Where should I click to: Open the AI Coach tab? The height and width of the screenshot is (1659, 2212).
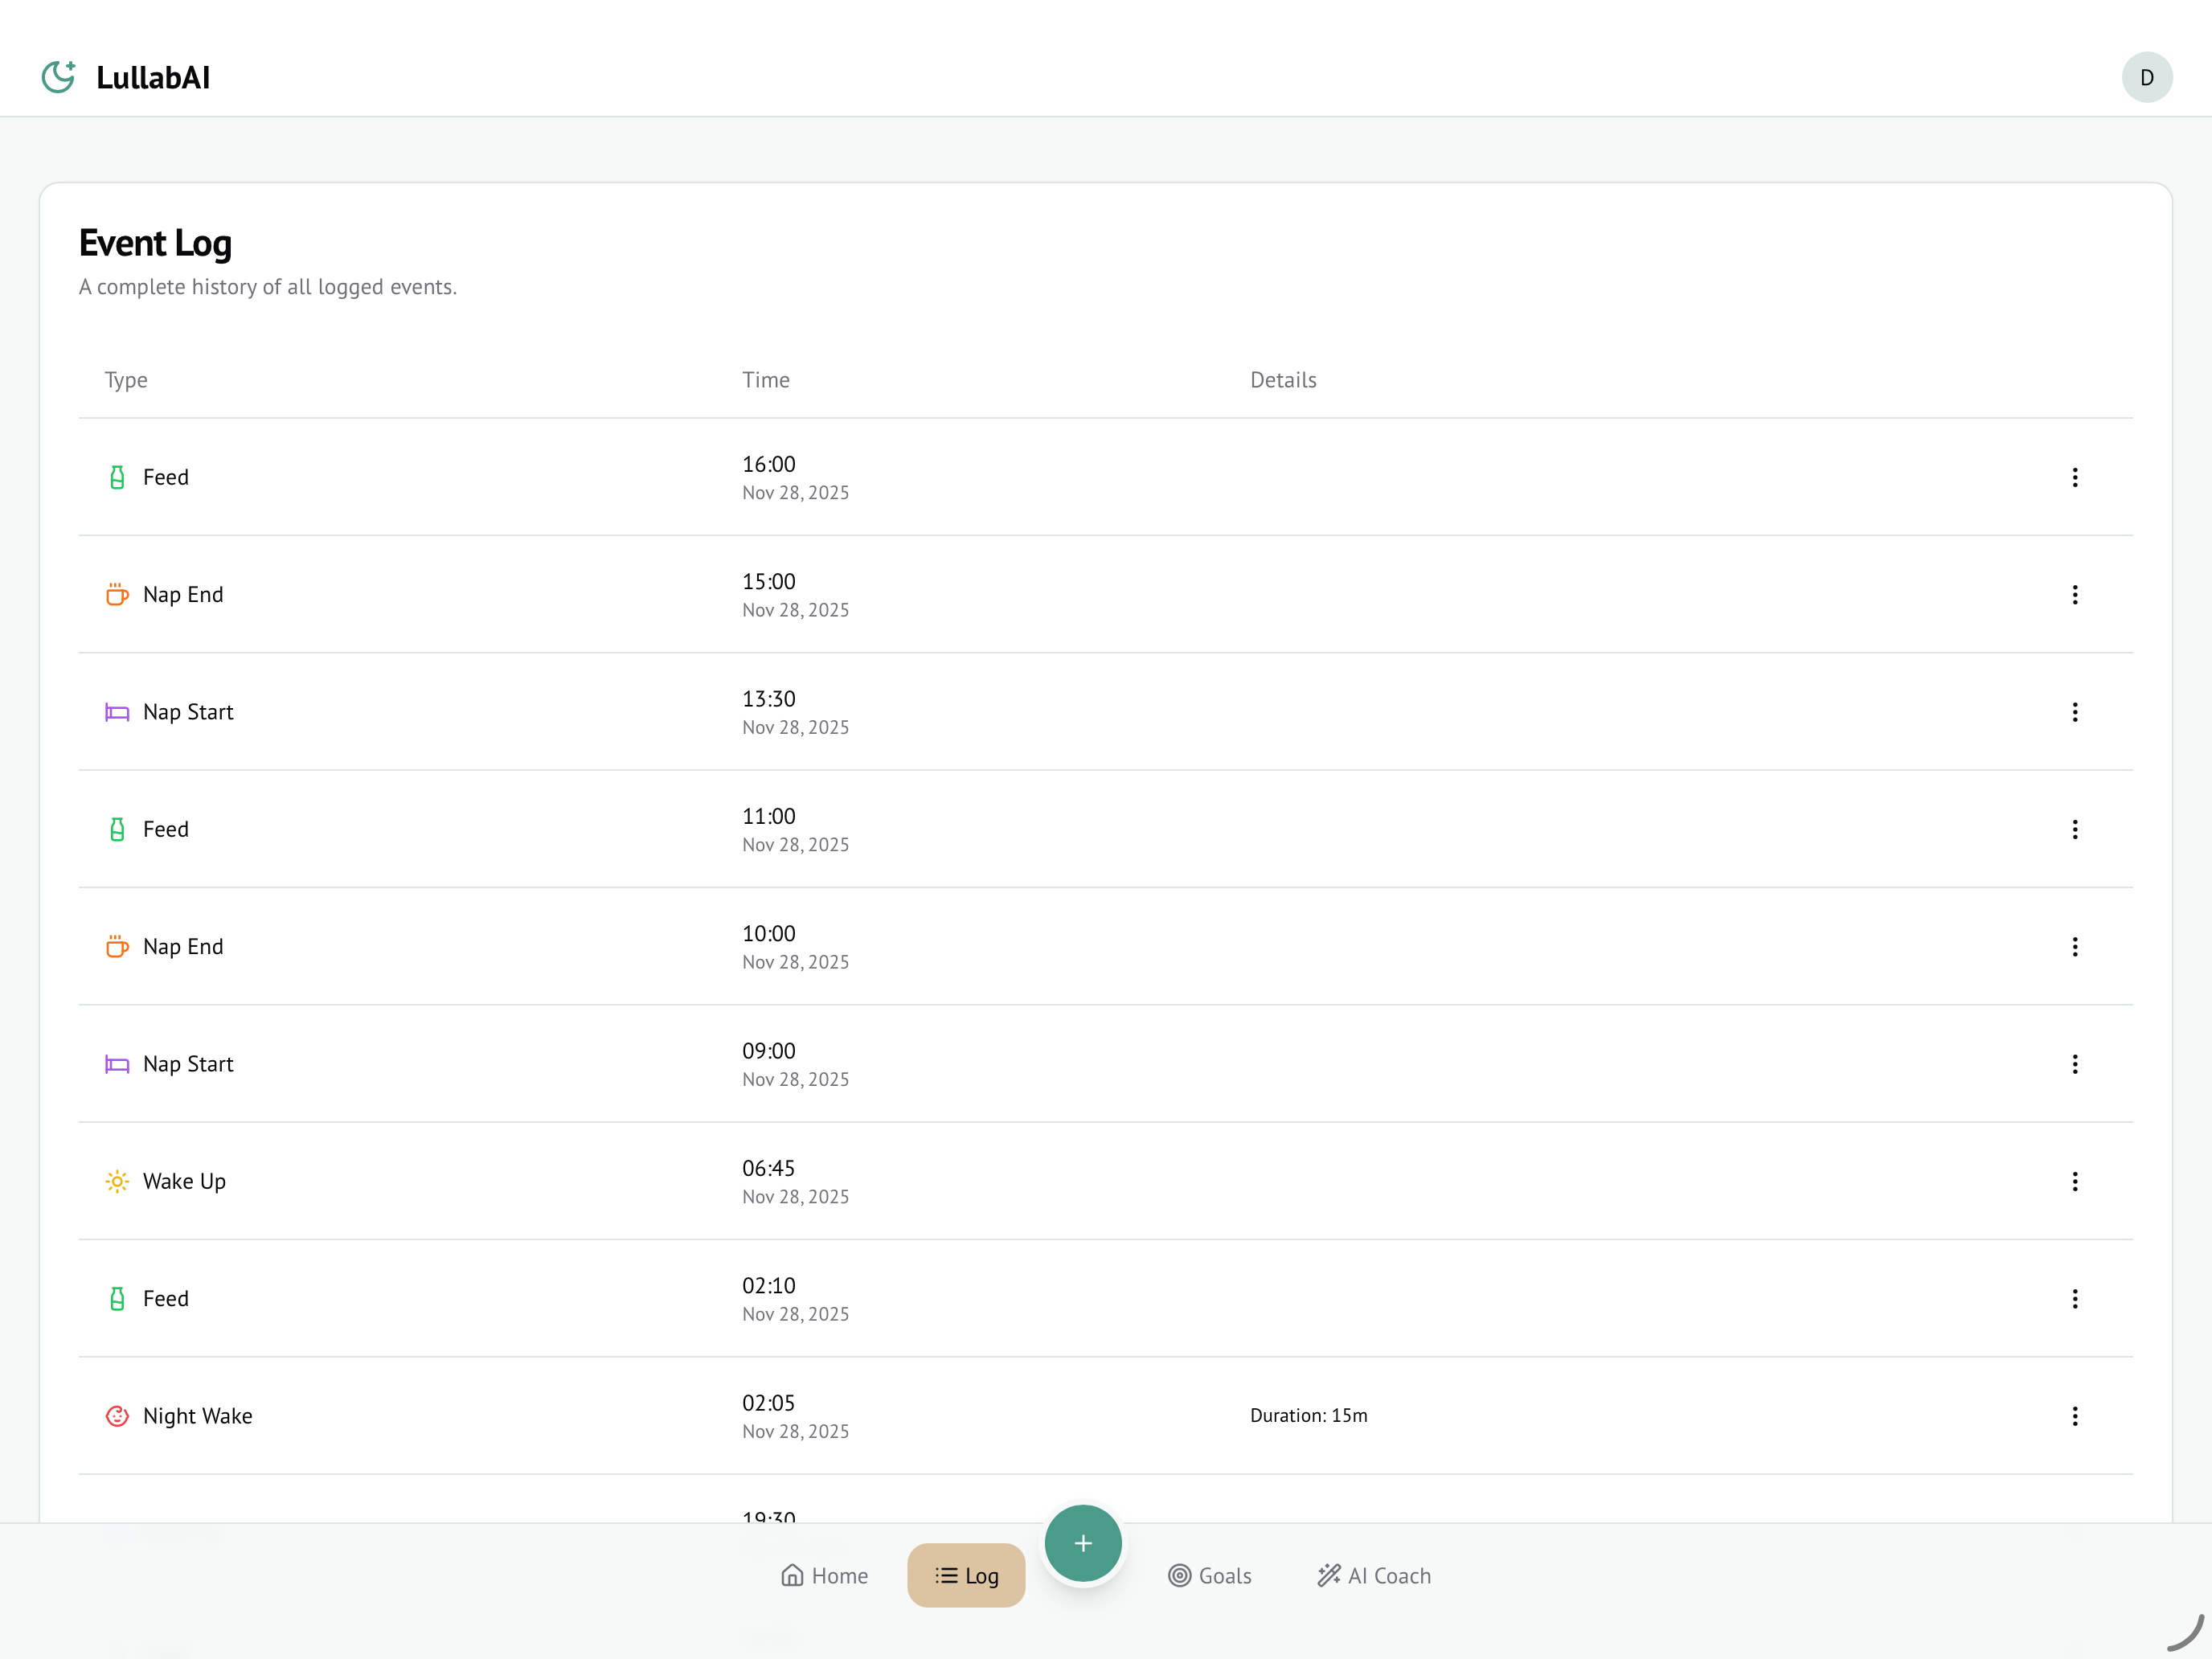pyautogui.click(x=1374, y=1576)
